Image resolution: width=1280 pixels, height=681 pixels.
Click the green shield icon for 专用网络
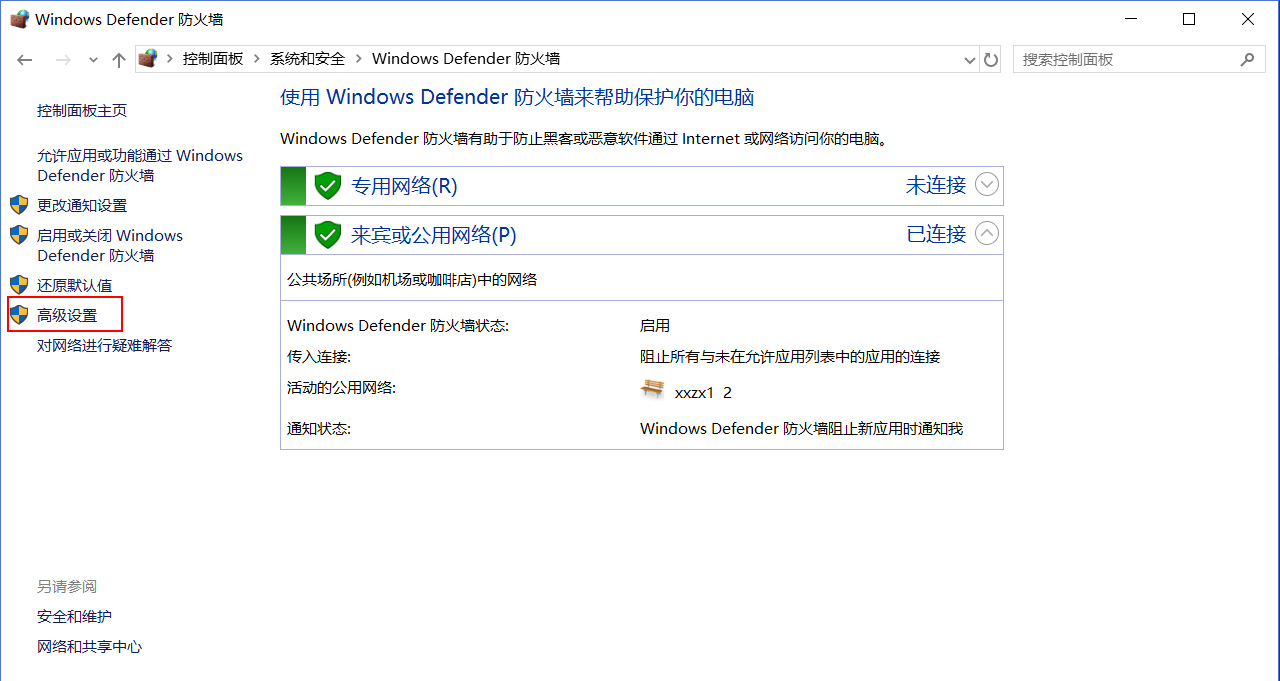[x=328, y=185]
